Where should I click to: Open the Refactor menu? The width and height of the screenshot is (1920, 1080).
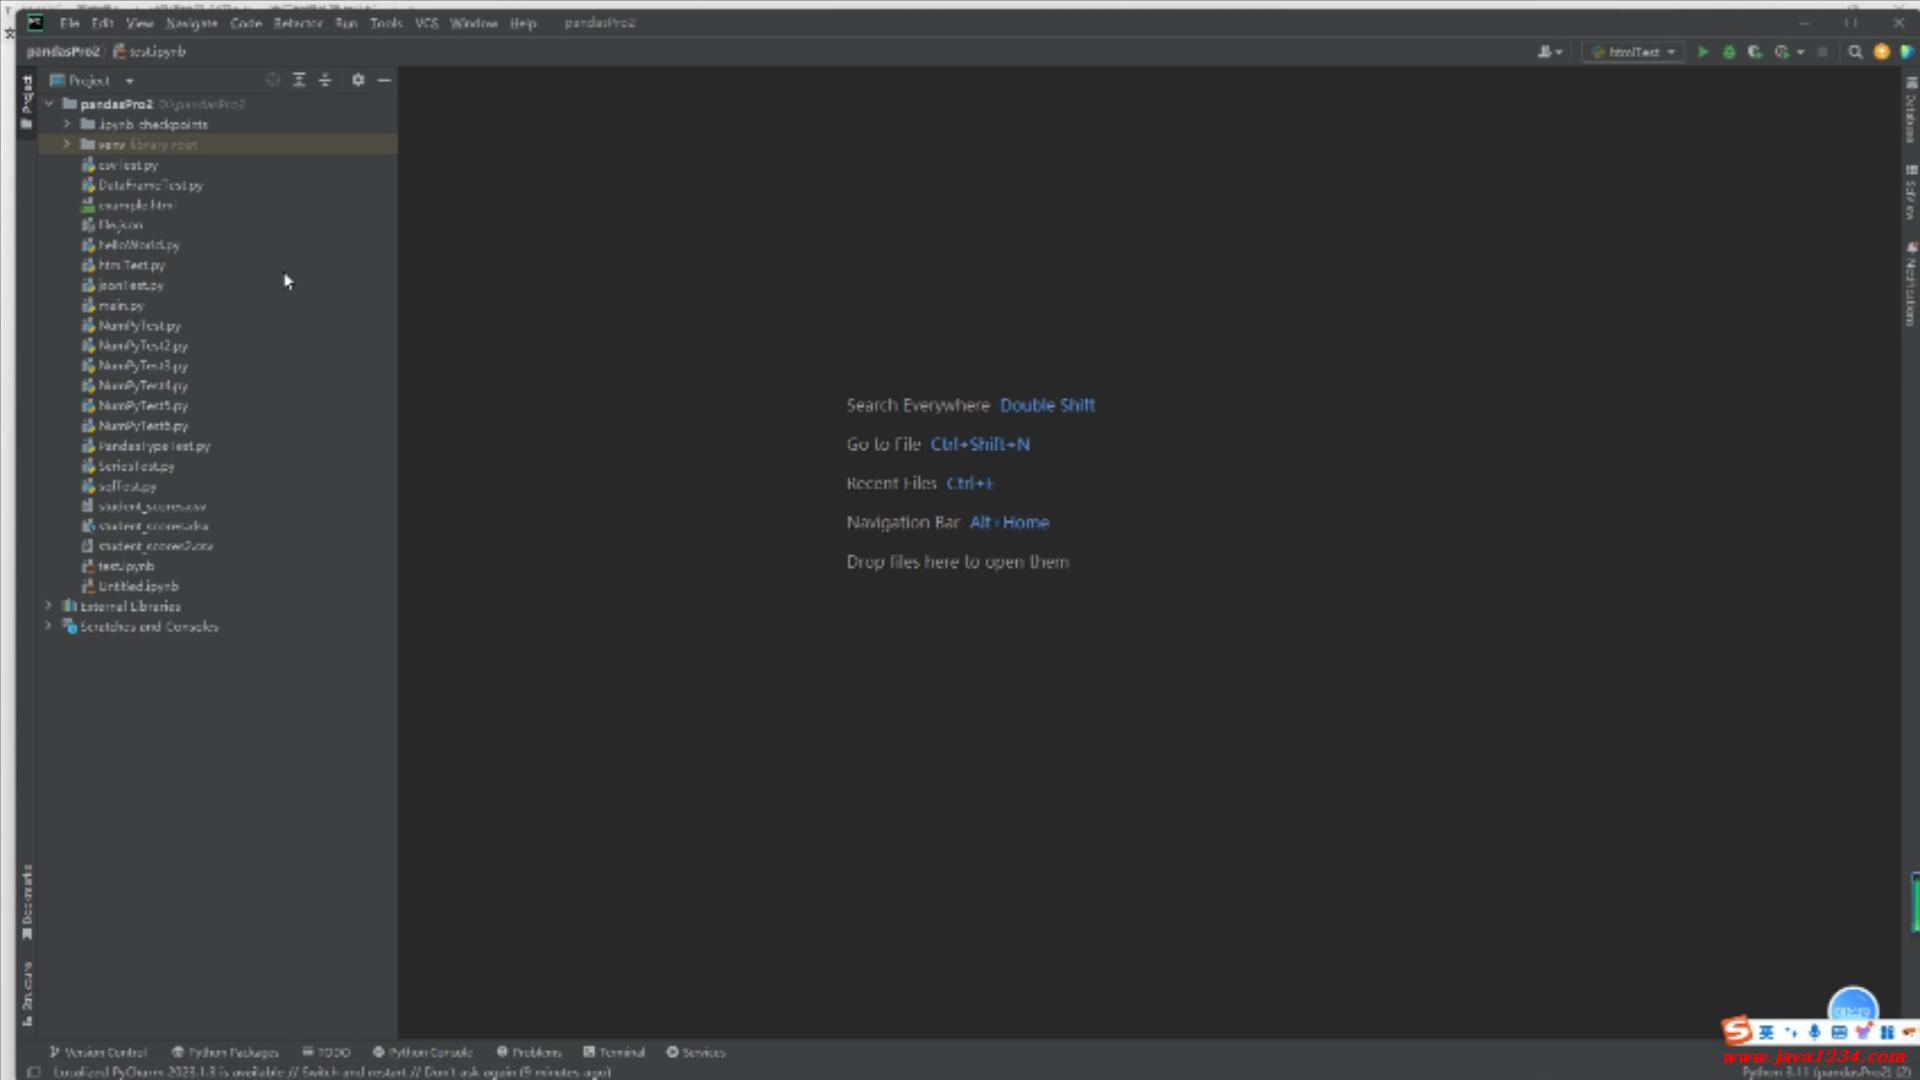pos(297,23)
